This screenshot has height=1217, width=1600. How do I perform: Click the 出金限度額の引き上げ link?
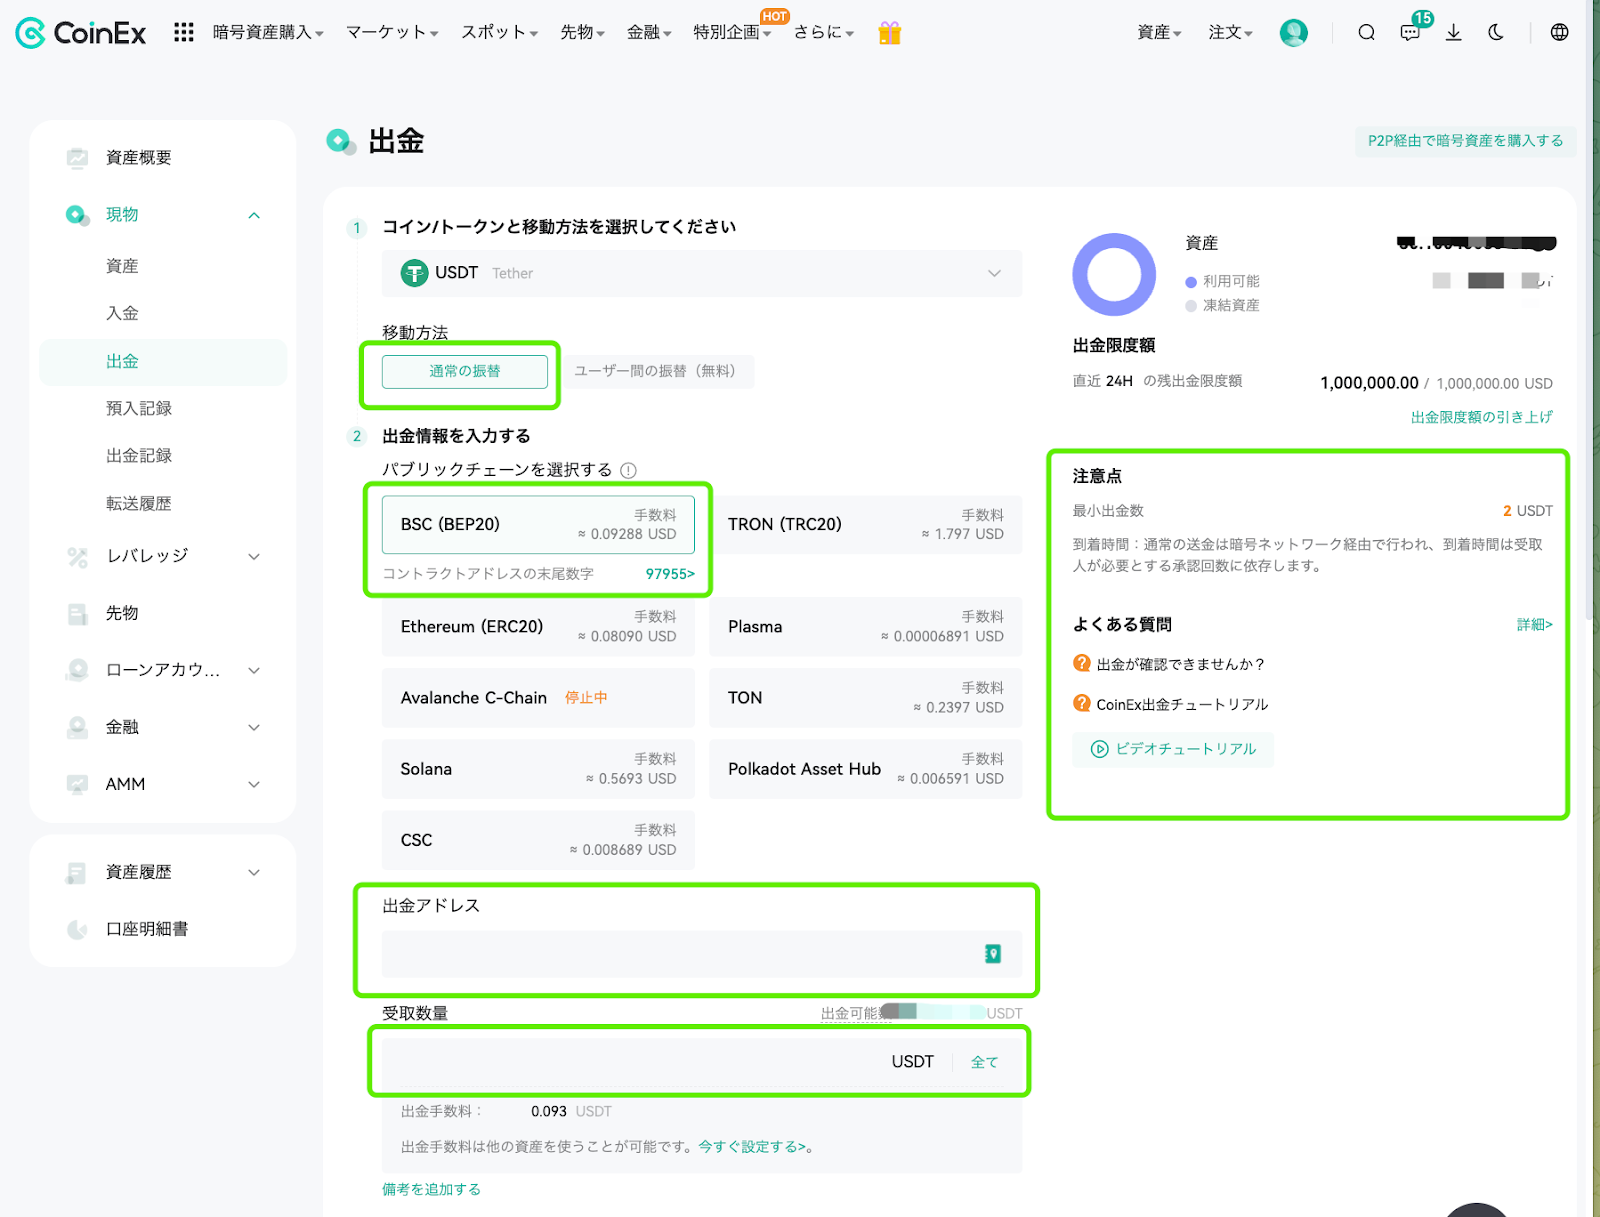click(x=1482, y=417)
